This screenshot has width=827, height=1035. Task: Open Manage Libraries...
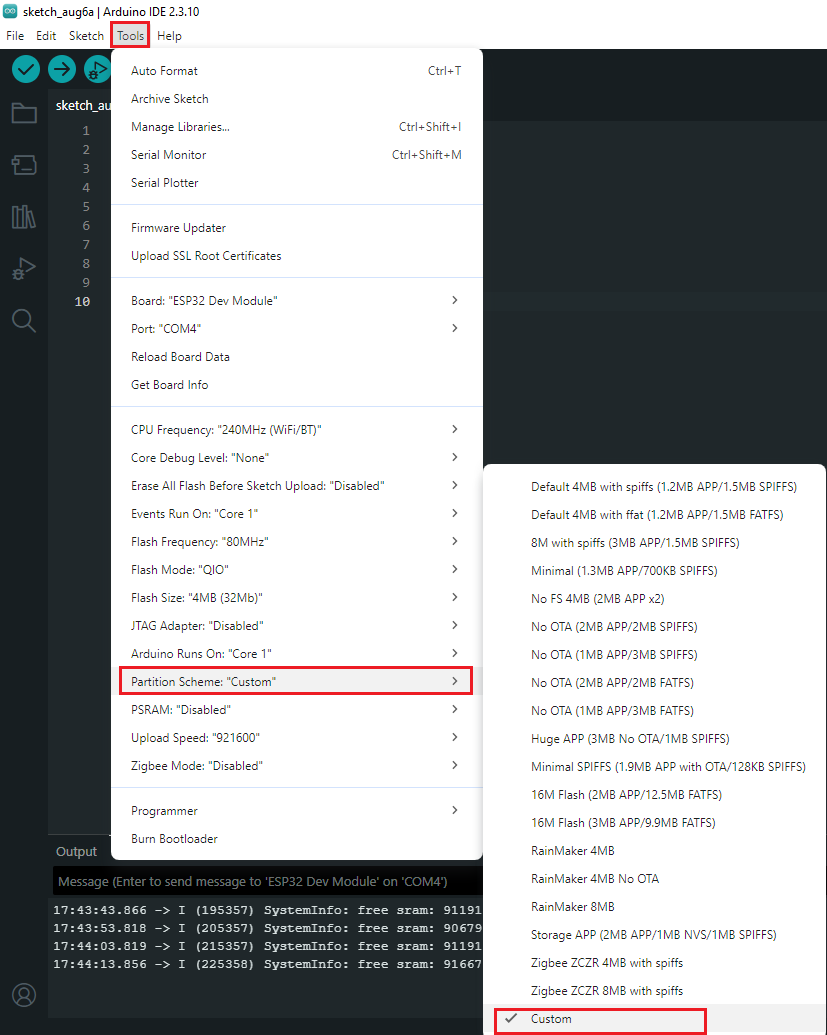point(297,127)
